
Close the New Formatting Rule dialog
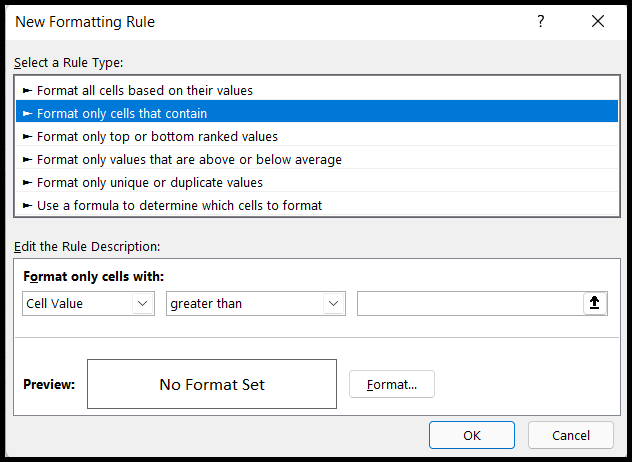598,21
